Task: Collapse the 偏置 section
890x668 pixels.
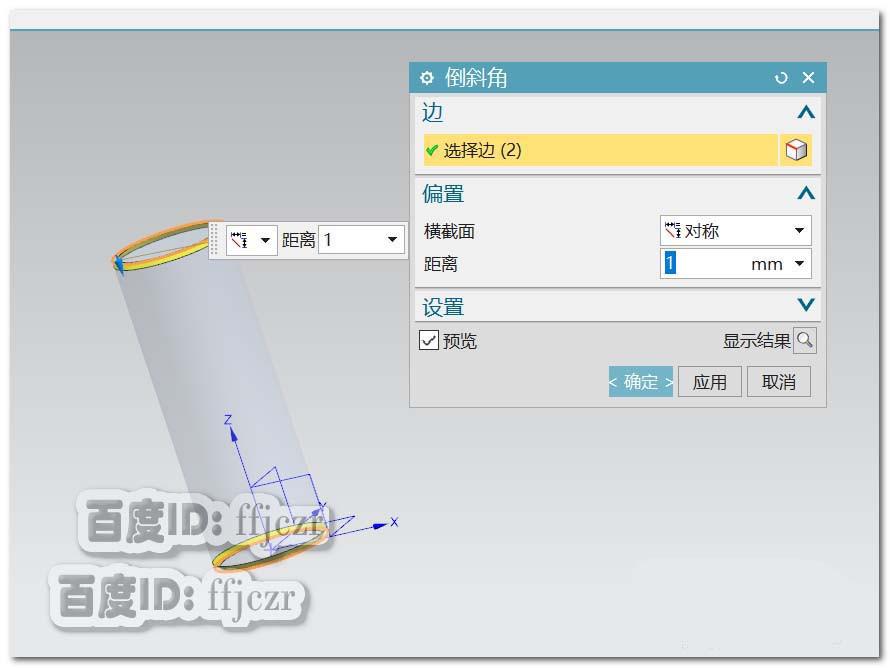Action: coord(806,193)
